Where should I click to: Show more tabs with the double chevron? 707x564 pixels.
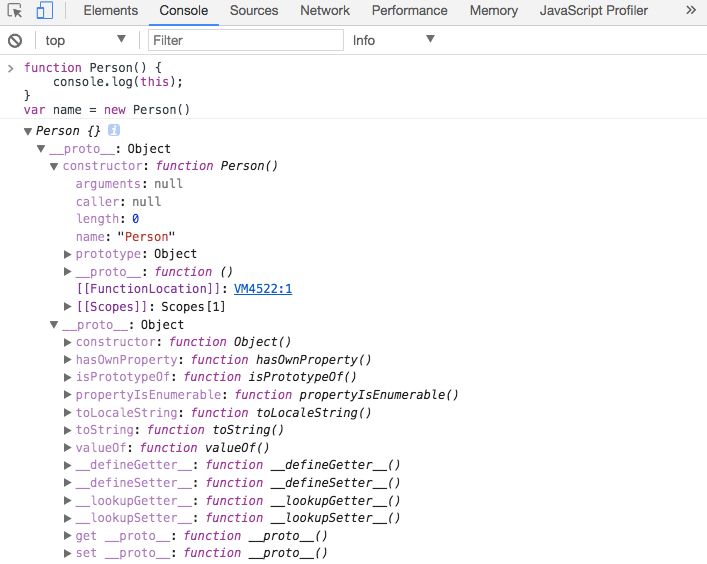pos(691,11)
